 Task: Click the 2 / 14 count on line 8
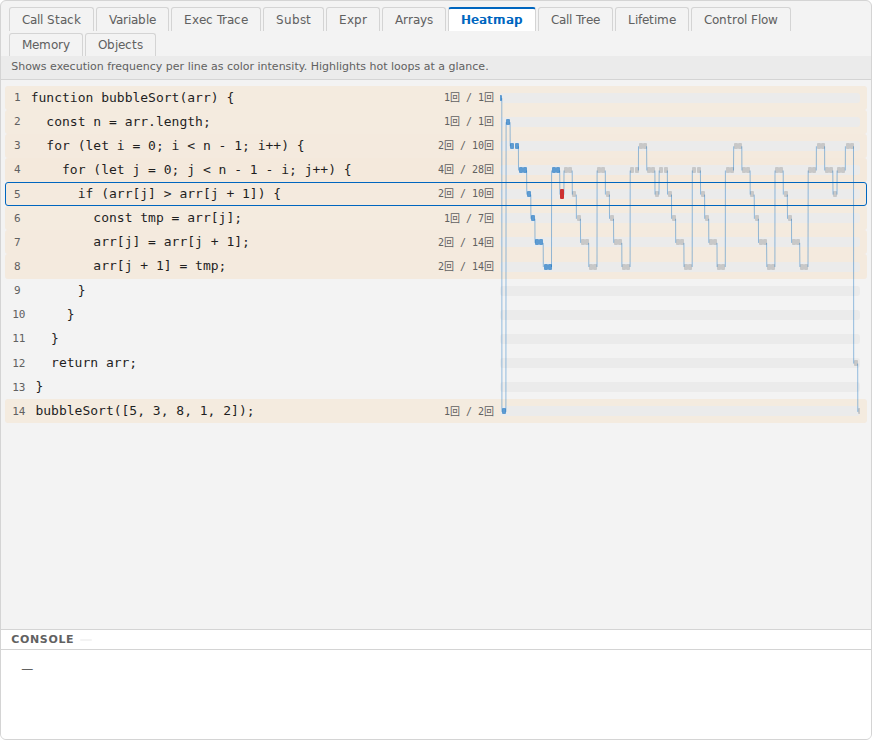465,266
